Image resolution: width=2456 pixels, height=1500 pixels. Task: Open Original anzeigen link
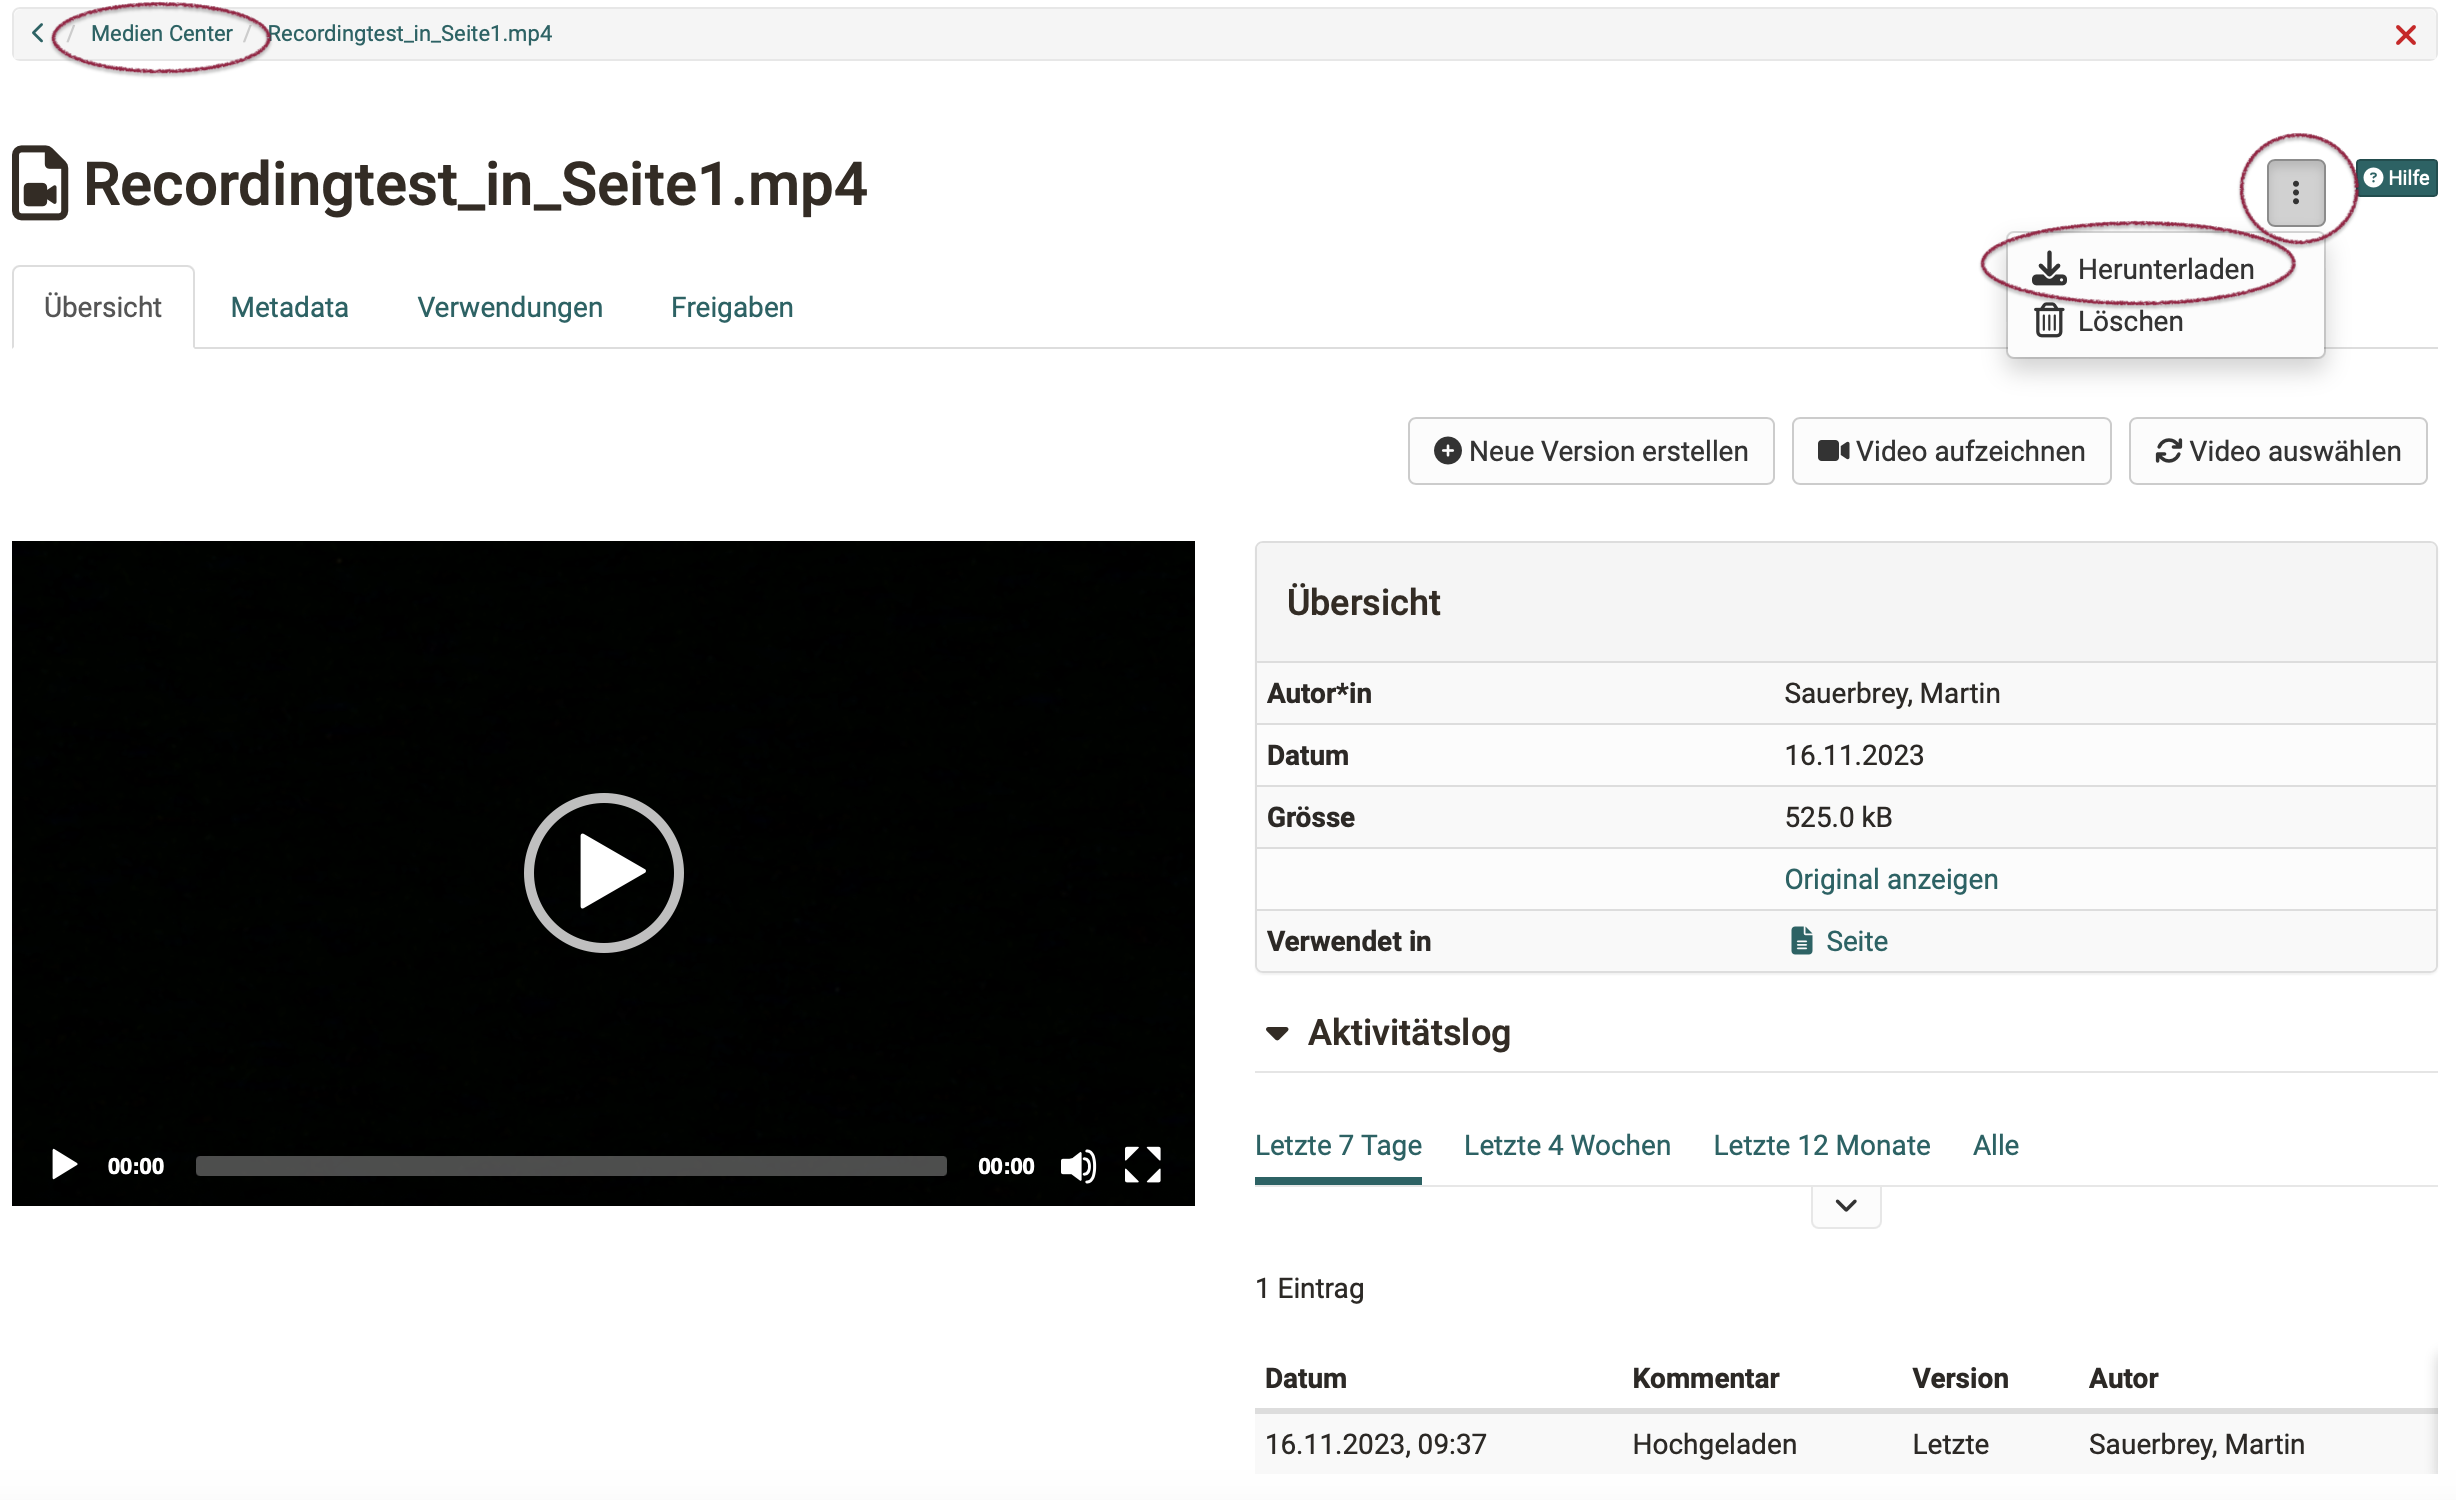[1889, 879]
